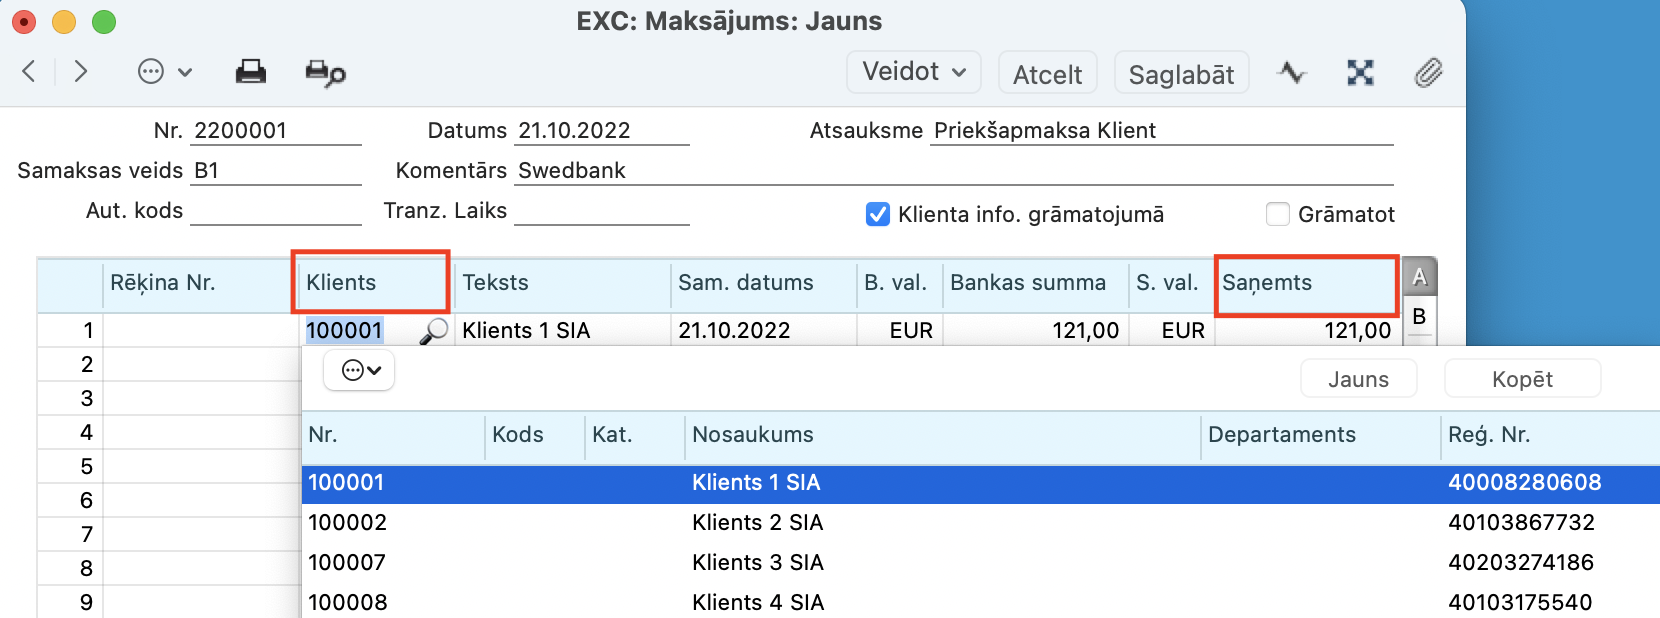Click the cross-shaped window arrange icon
Image resolution: width=1660 pixels, height=618 pixels.
click(x=1360, y=72)
